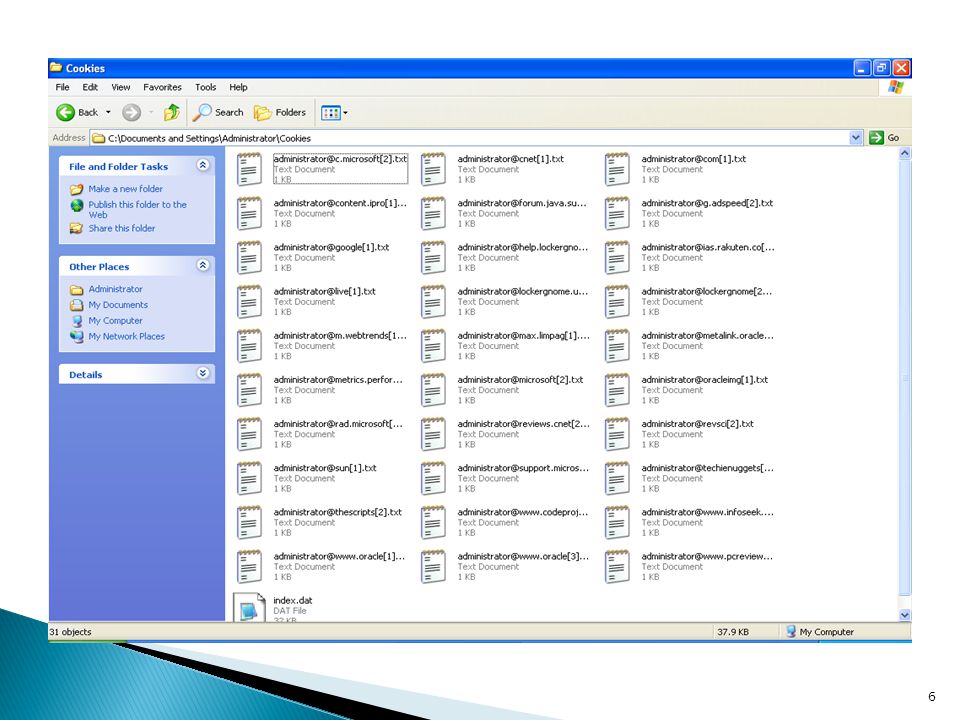Select the administrator@google[1].txt file icon
This screenshot has height=720, width=960.
tap(249, 257)
